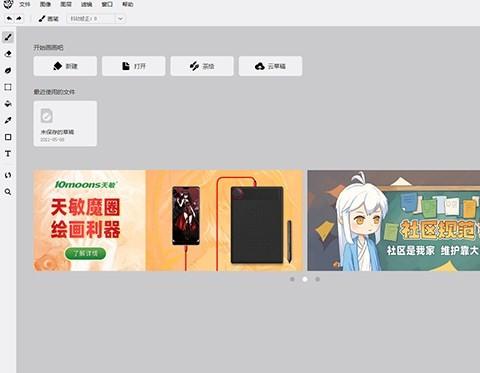The height and width of the screenshot is (373, 480).
Task: Open the 滤镜 (Filter) menu
Action: point(87,4)
